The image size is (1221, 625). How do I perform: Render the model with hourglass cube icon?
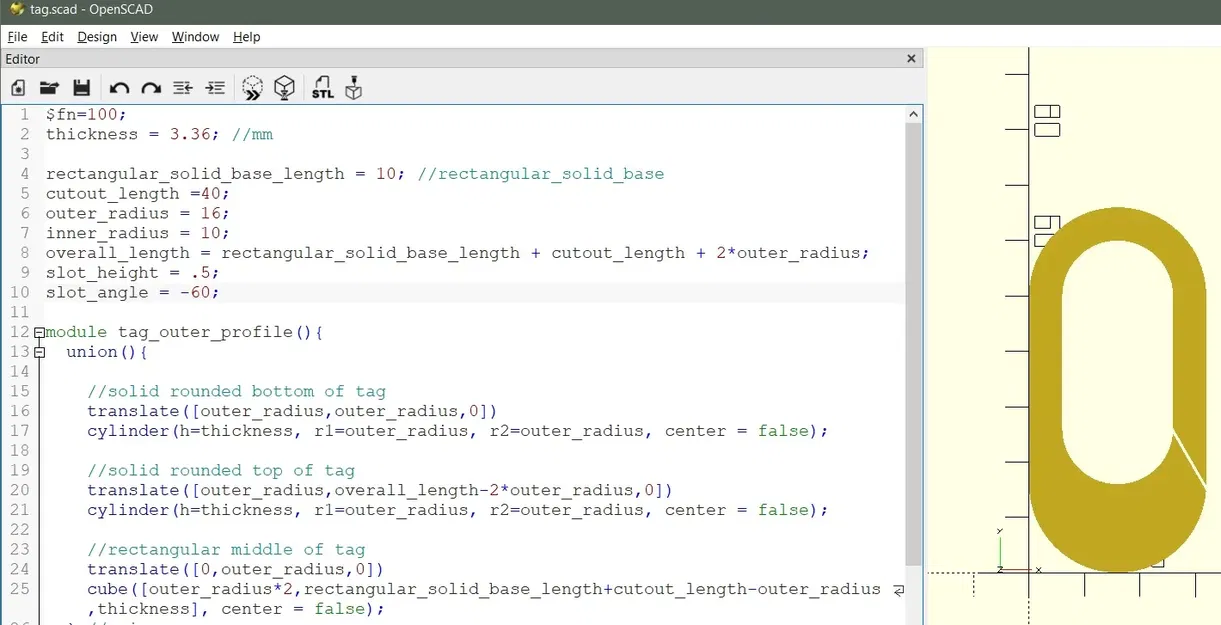[285, 88]
